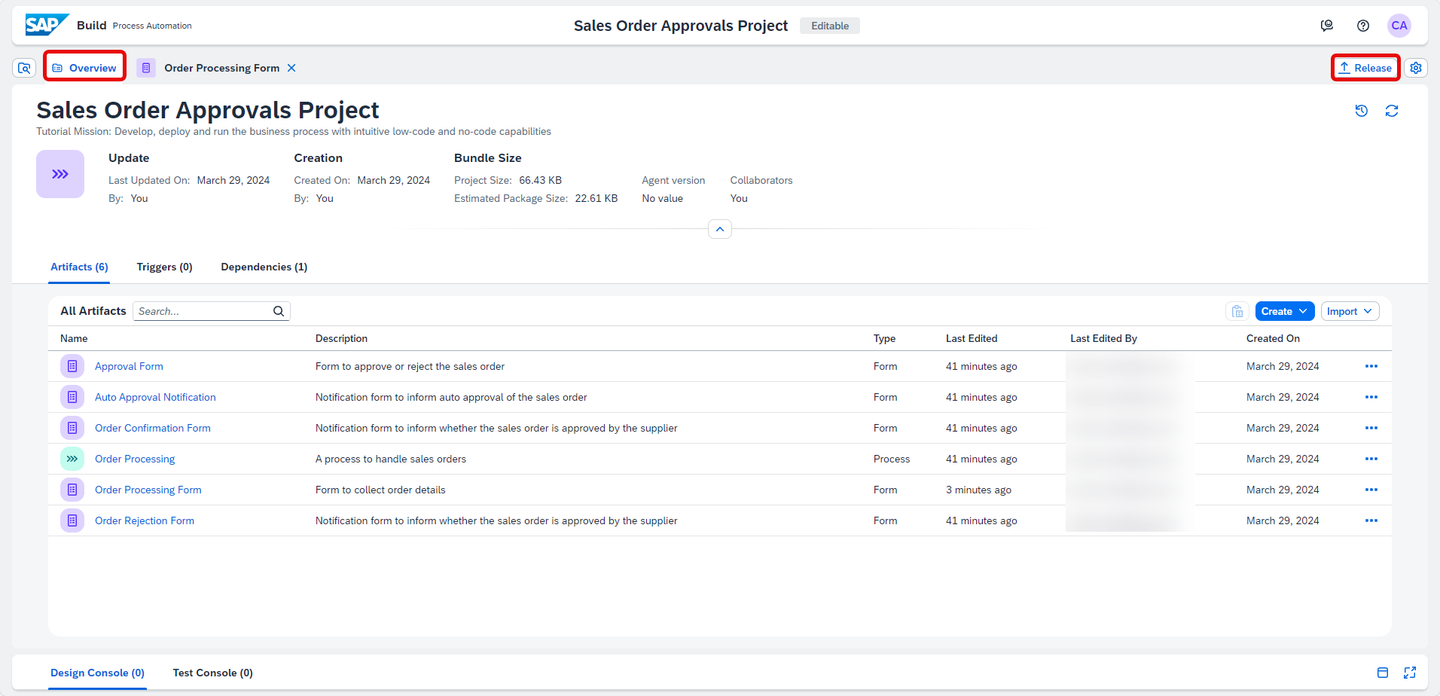Switch to the Overview tab
Image resolution: width=1440 pixels, height=696 pixels.
[x=85, y=68]
